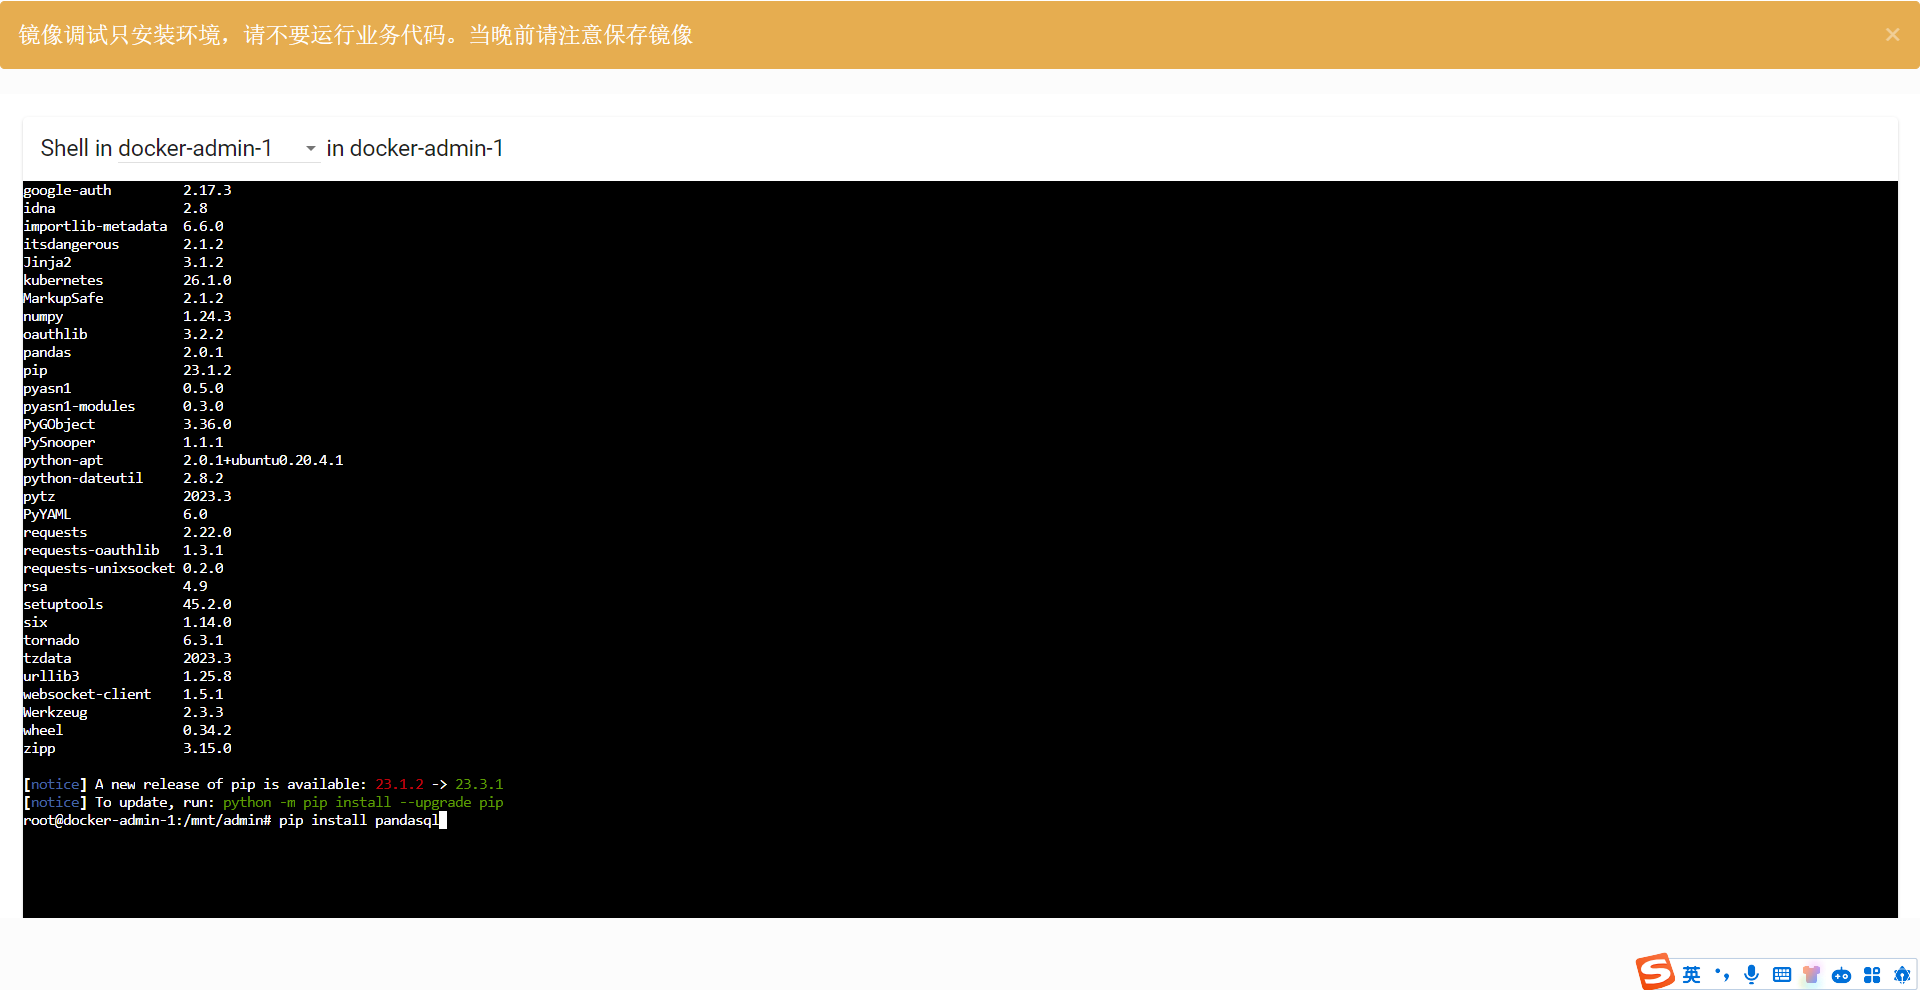1920x990 pixels.
Task: Open the Sogou toolbox grid icon
Action: click(1872, 975)
